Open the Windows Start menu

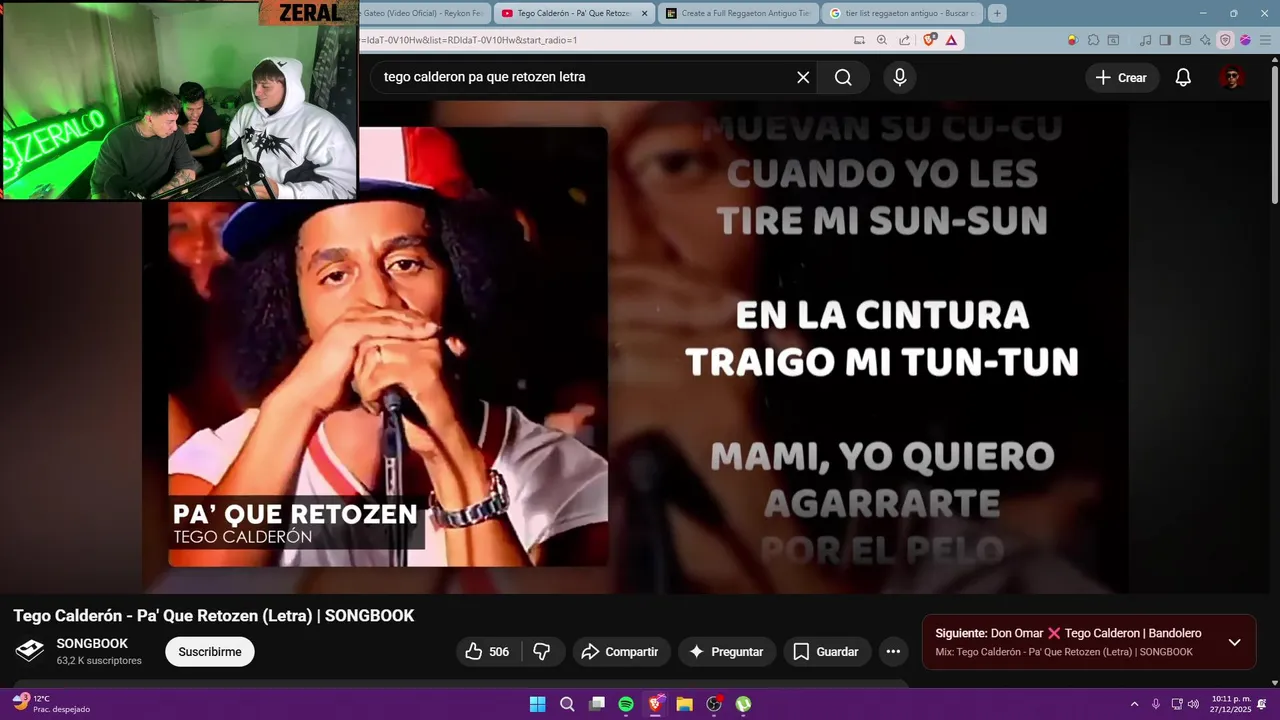(x=537, y=704)
